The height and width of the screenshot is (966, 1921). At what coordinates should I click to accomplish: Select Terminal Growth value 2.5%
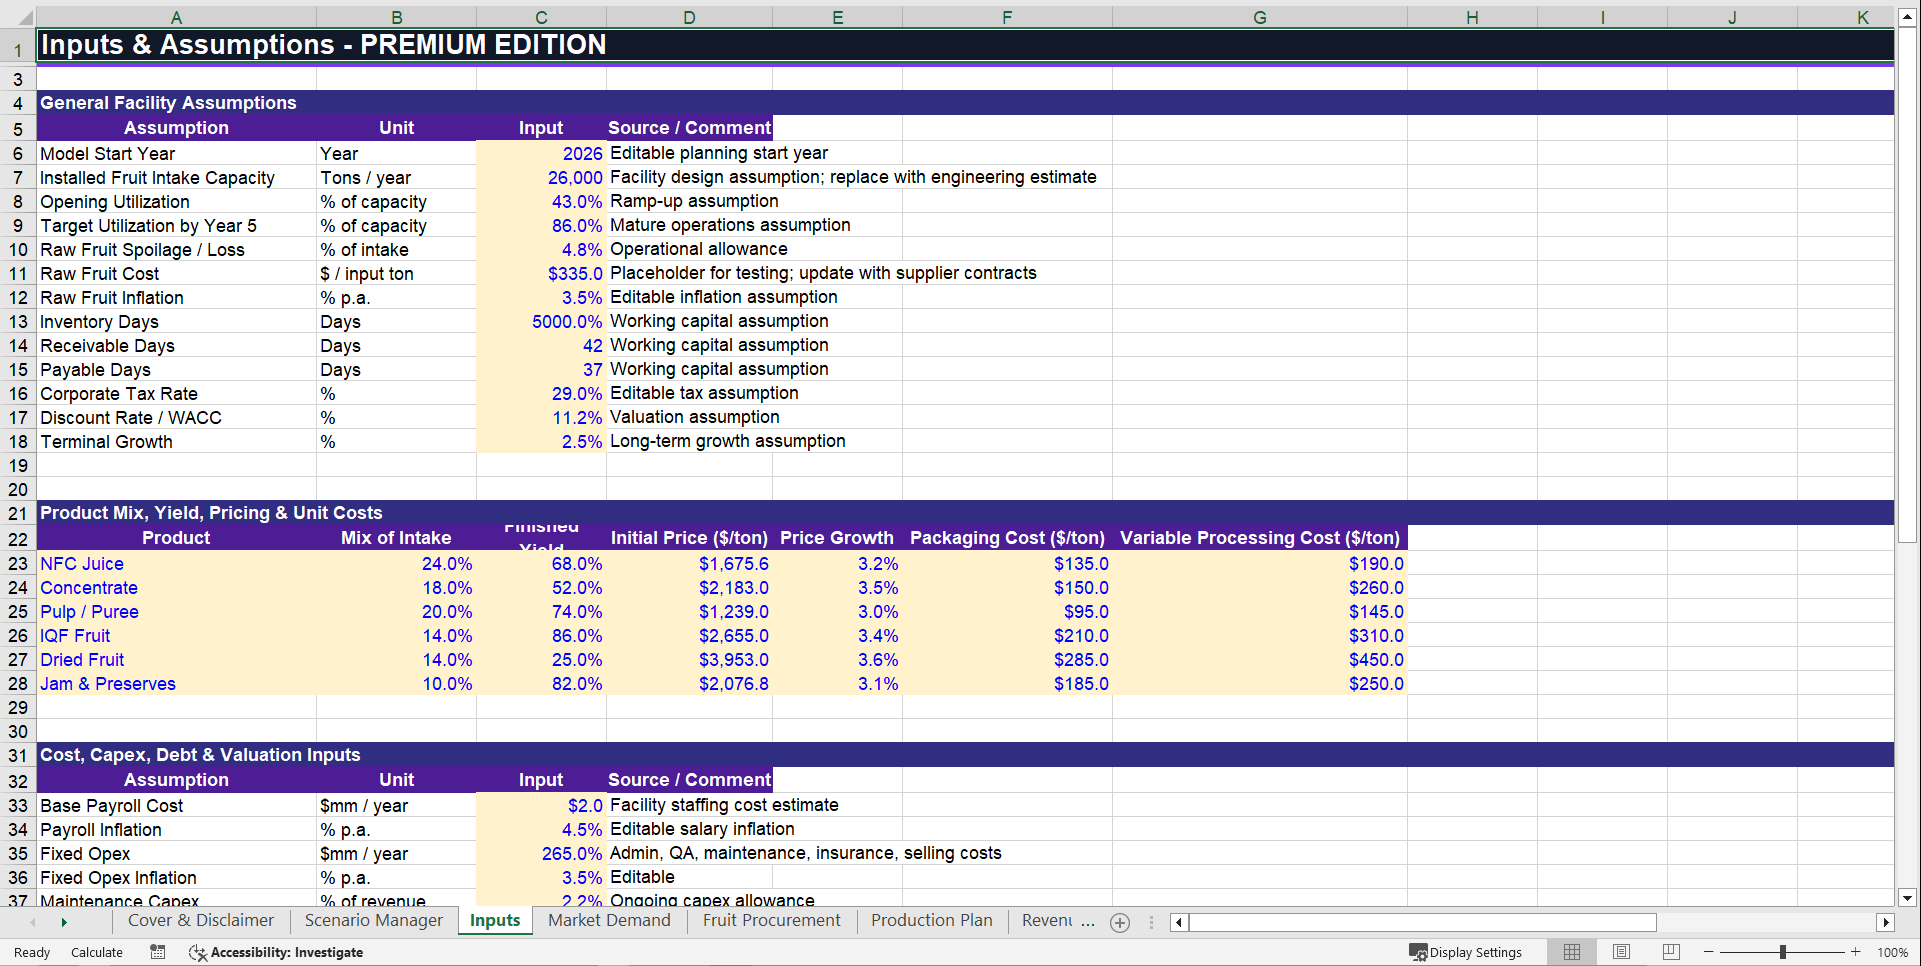[541, 441]
